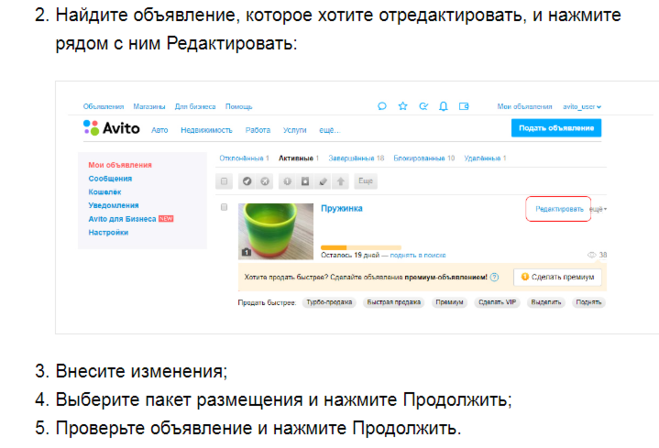Click the Редактировать link
Image resolution: width=659 pixels, height=448 pixels.
(x=559, y=209)
